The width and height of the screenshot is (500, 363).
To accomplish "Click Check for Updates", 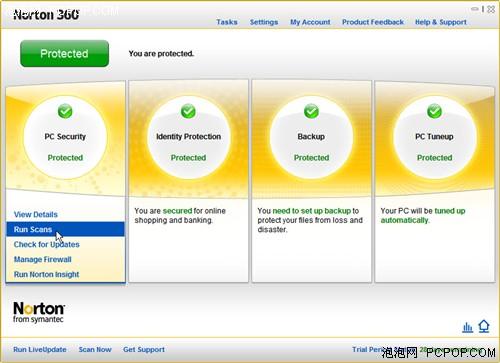I will (x=47, y=244).
